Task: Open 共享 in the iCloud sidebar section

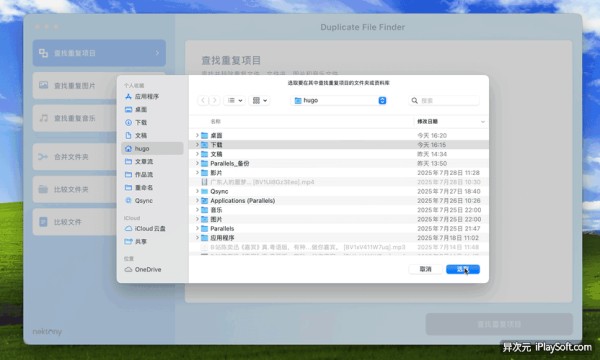Action: point(140,241)
